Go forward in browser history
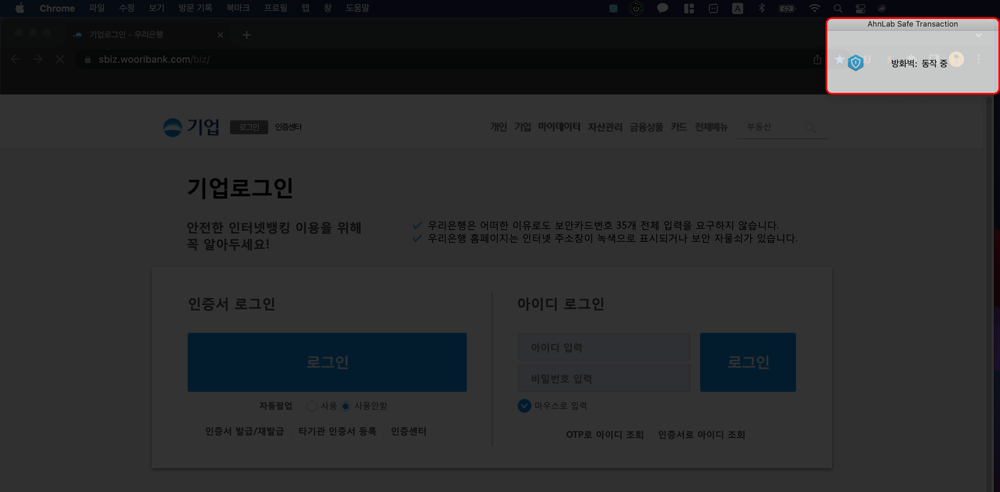The height and width of the screenshot is (492, 1000). 38,59
